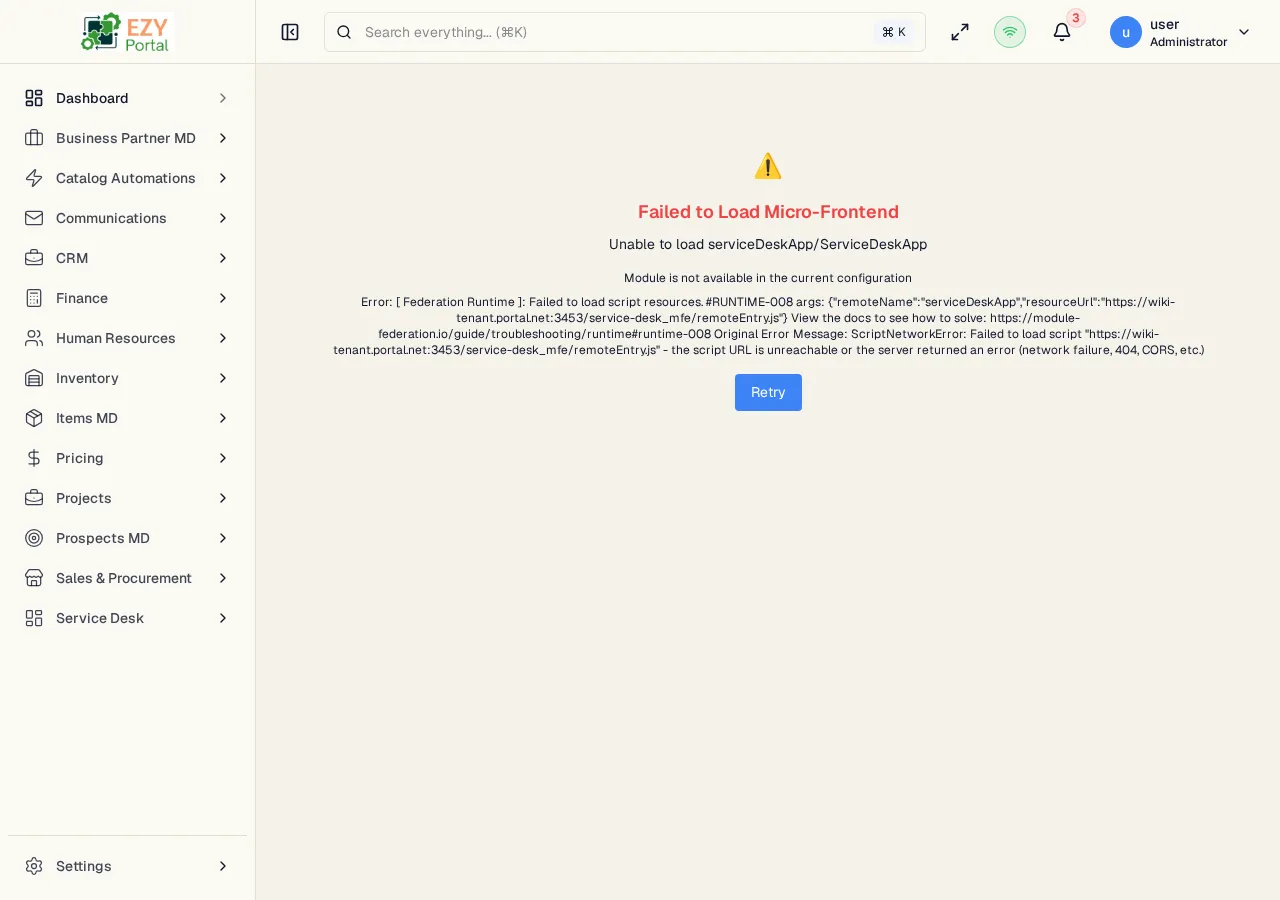
Task: Select Prospects MD menu label
Action: click(103, 538)
